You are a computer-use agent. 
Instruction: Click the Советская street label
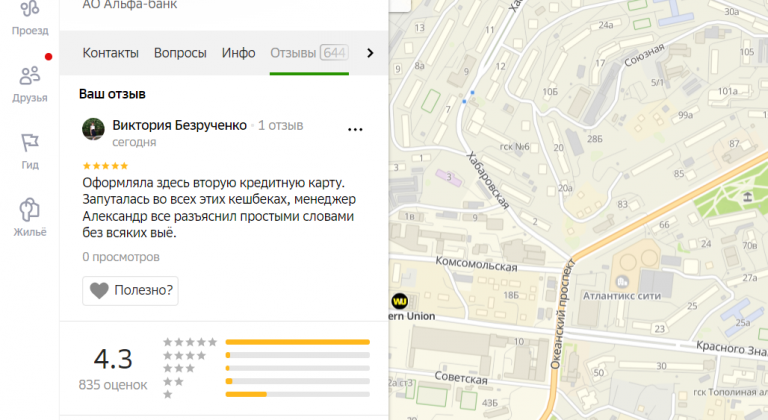pos(461,378)
